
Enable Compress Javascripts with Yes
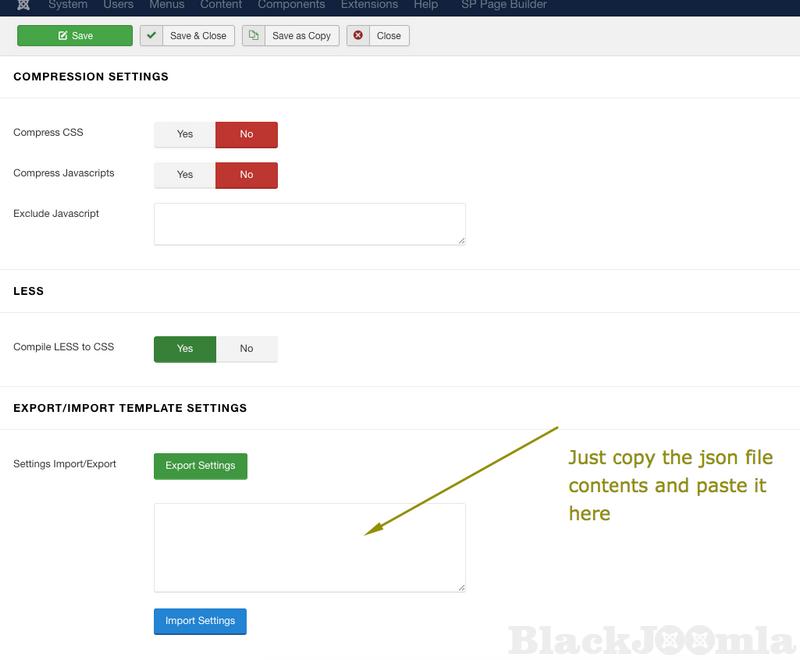tap(185, 175)
